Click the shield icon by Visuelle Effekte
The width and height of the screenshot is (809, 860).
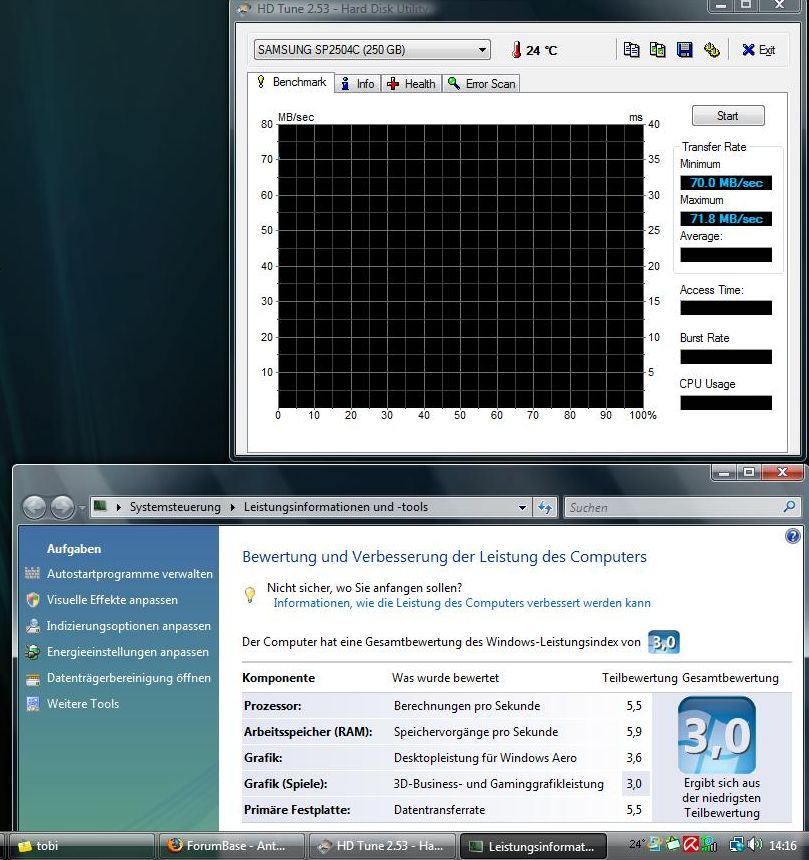click(33, 600)
